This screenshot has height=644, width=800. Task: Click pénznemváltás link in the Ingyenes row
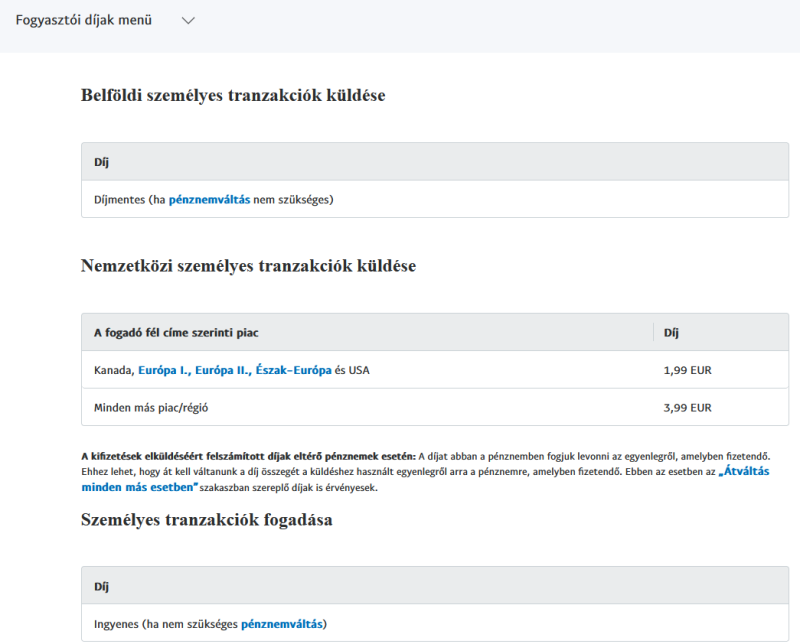tap(282, 624)
